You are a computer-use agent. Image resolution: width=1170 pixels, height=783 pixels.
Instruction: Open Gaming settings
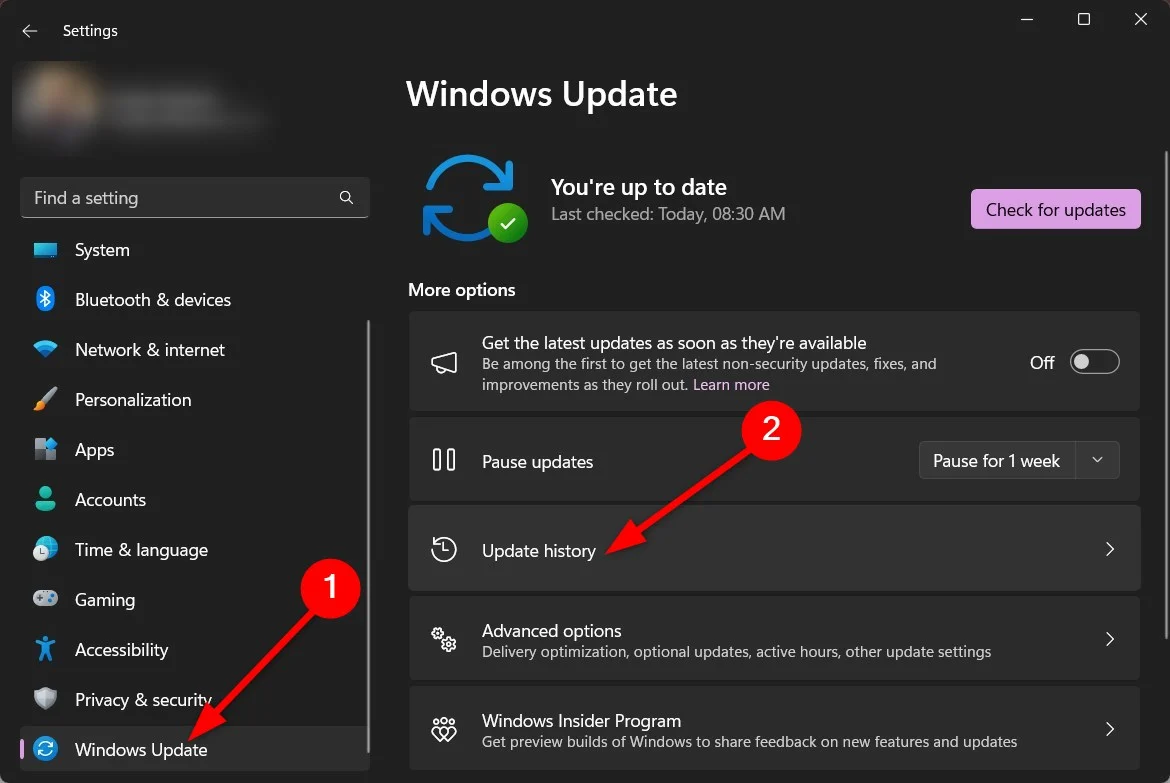(x=194, y=599)
